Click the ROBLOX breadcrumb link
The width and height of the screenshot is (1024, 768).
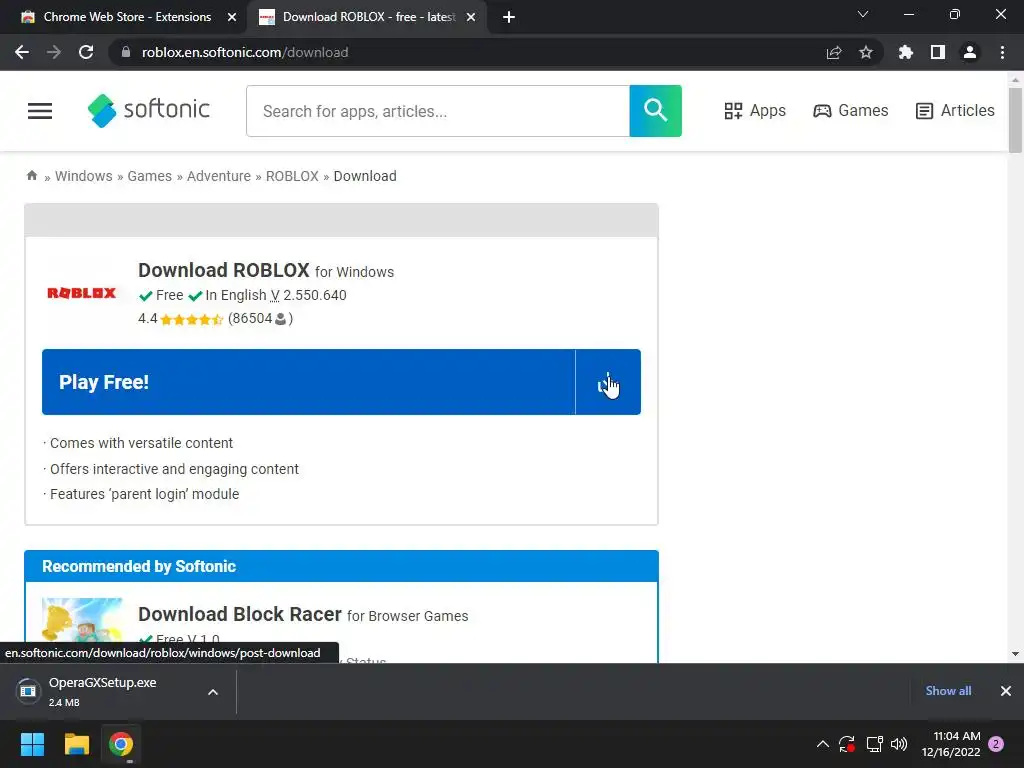click(292, 176)
